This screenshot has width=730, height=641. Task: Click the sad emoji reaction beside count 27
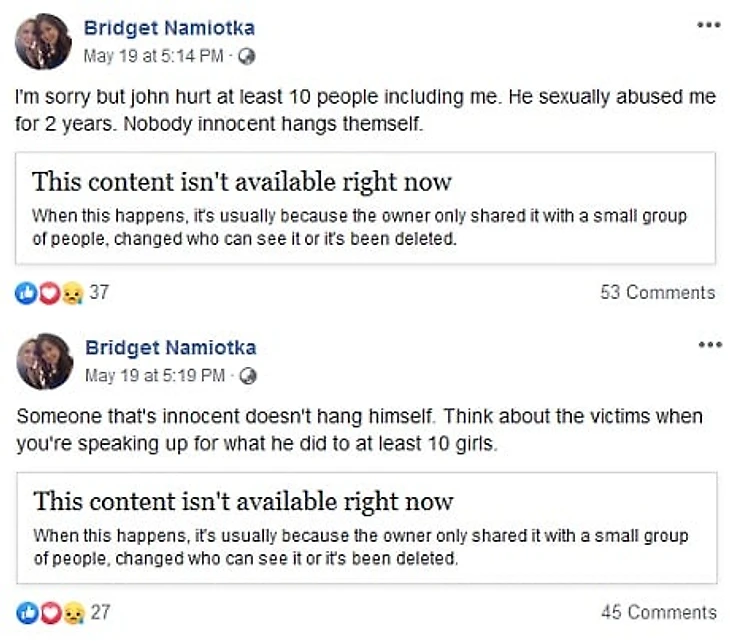click(x=72, y=612)
